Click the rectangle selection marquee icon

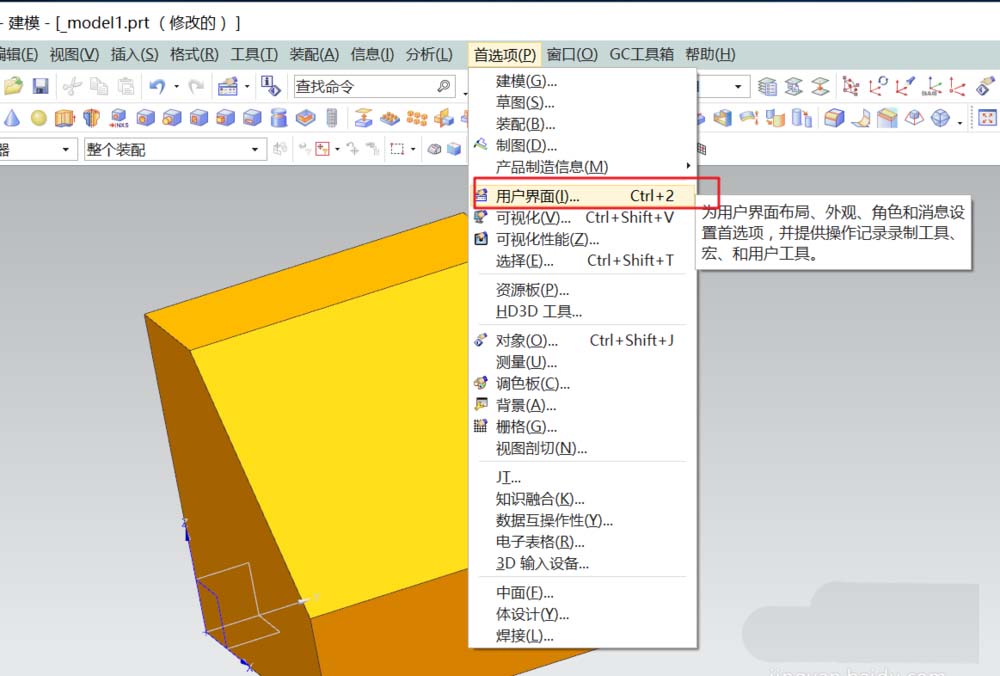397,149
